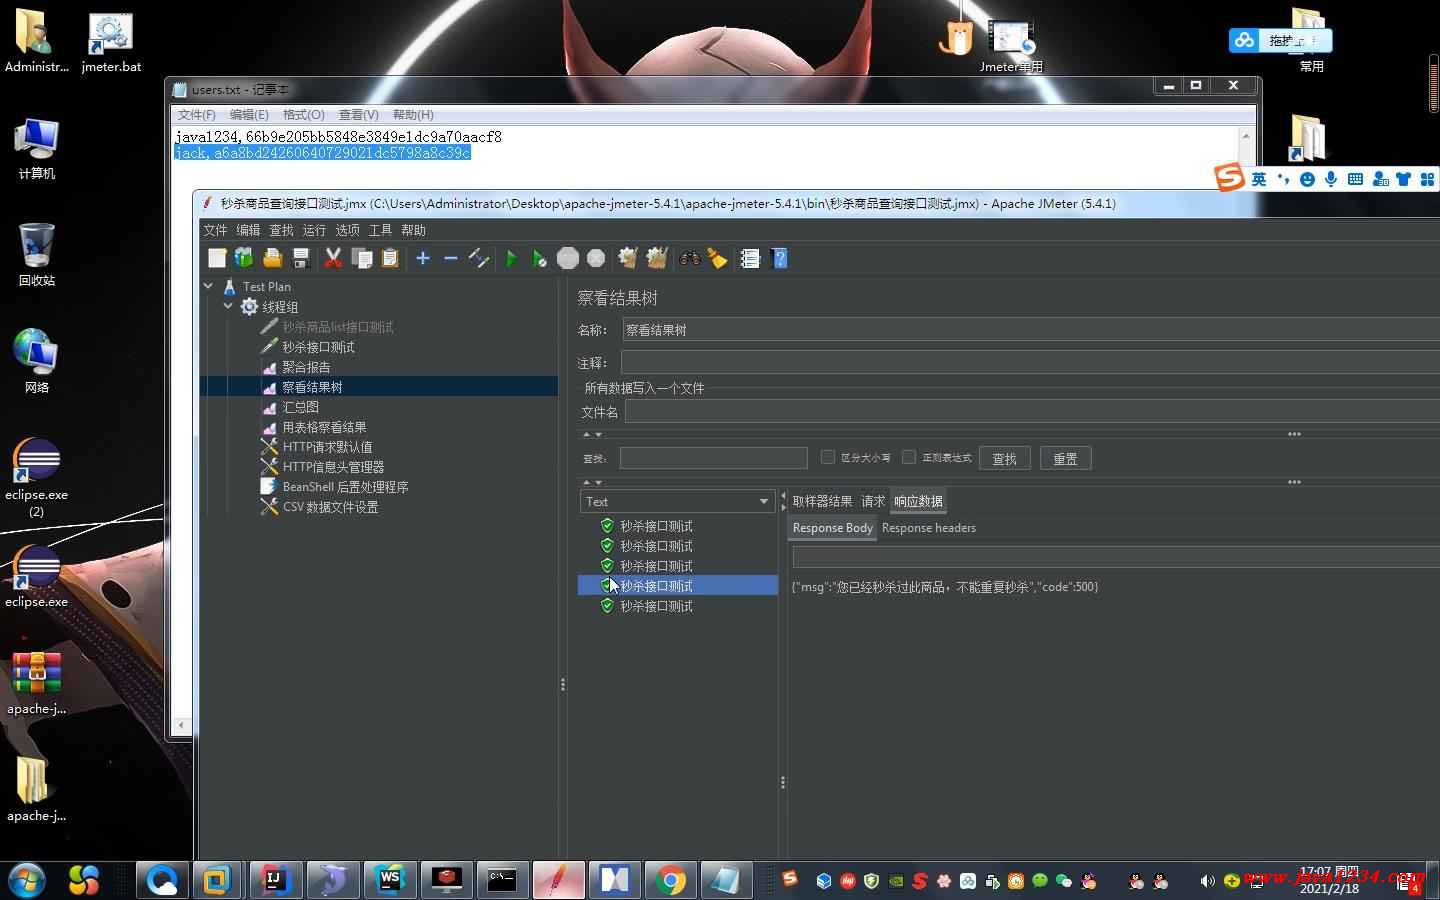The image size is (1440, 900).
Task: Select BeanShell 后置处理程序 tree item
Action: click(345, 487)
